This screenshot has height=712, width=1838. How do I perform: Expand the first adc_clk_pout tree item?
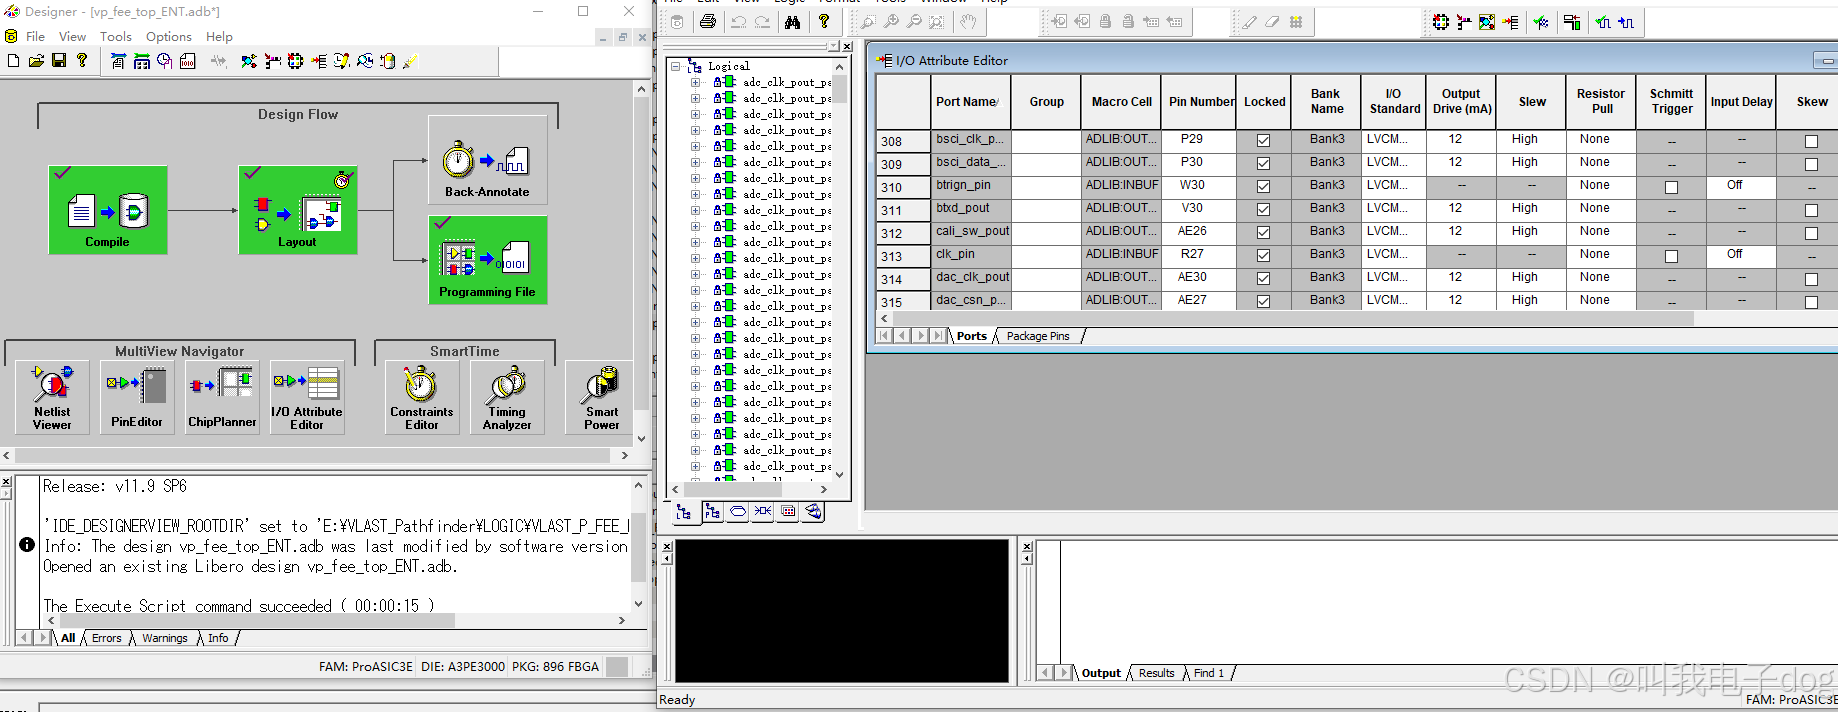click(695, 82)
